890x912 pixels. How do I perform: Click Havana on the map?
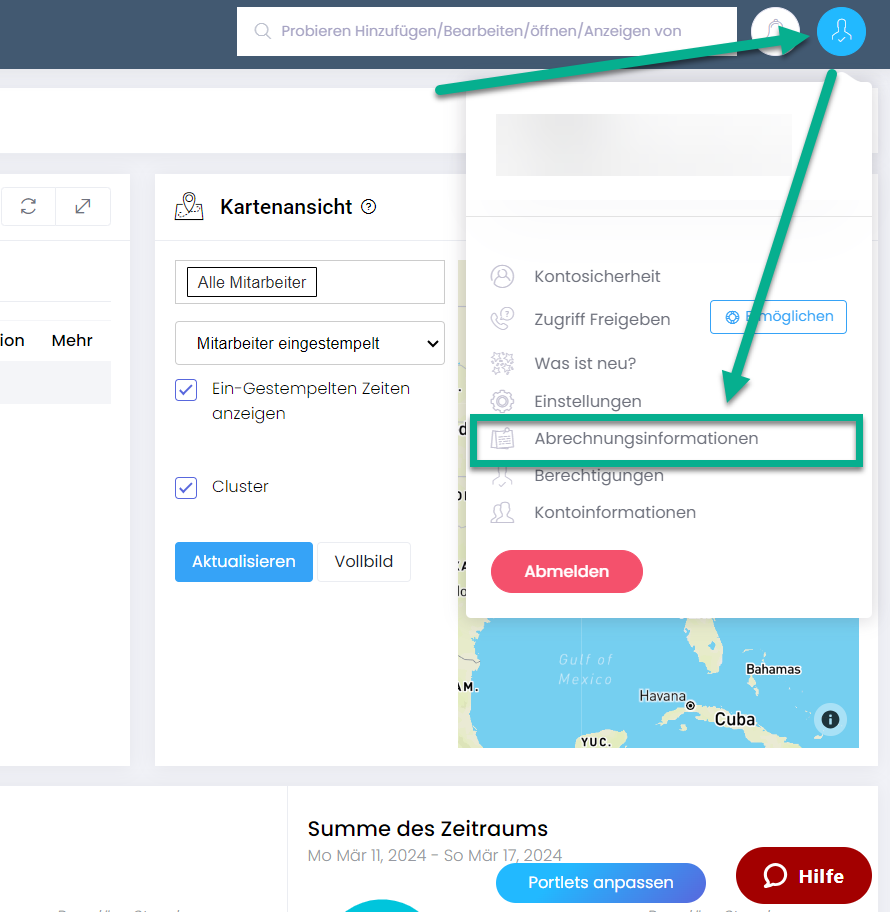tap(662, 696)
